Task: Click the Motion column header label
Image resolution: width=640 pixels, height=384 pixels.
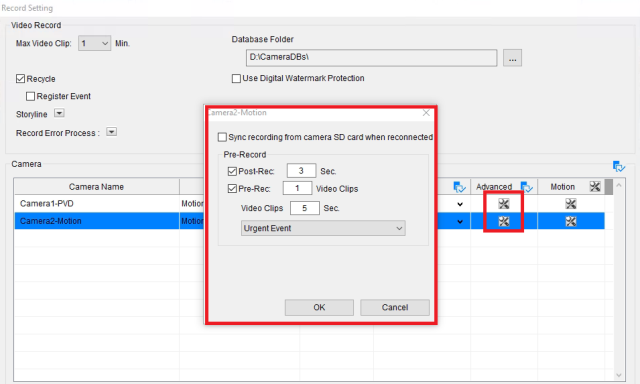Action: [562, 186]
